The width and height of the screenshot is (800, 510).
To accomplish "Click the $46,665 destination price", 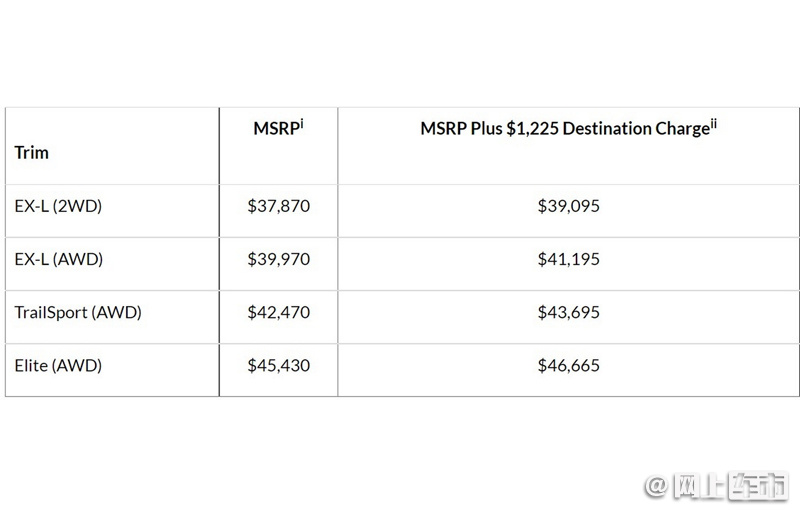I will 568,366.
